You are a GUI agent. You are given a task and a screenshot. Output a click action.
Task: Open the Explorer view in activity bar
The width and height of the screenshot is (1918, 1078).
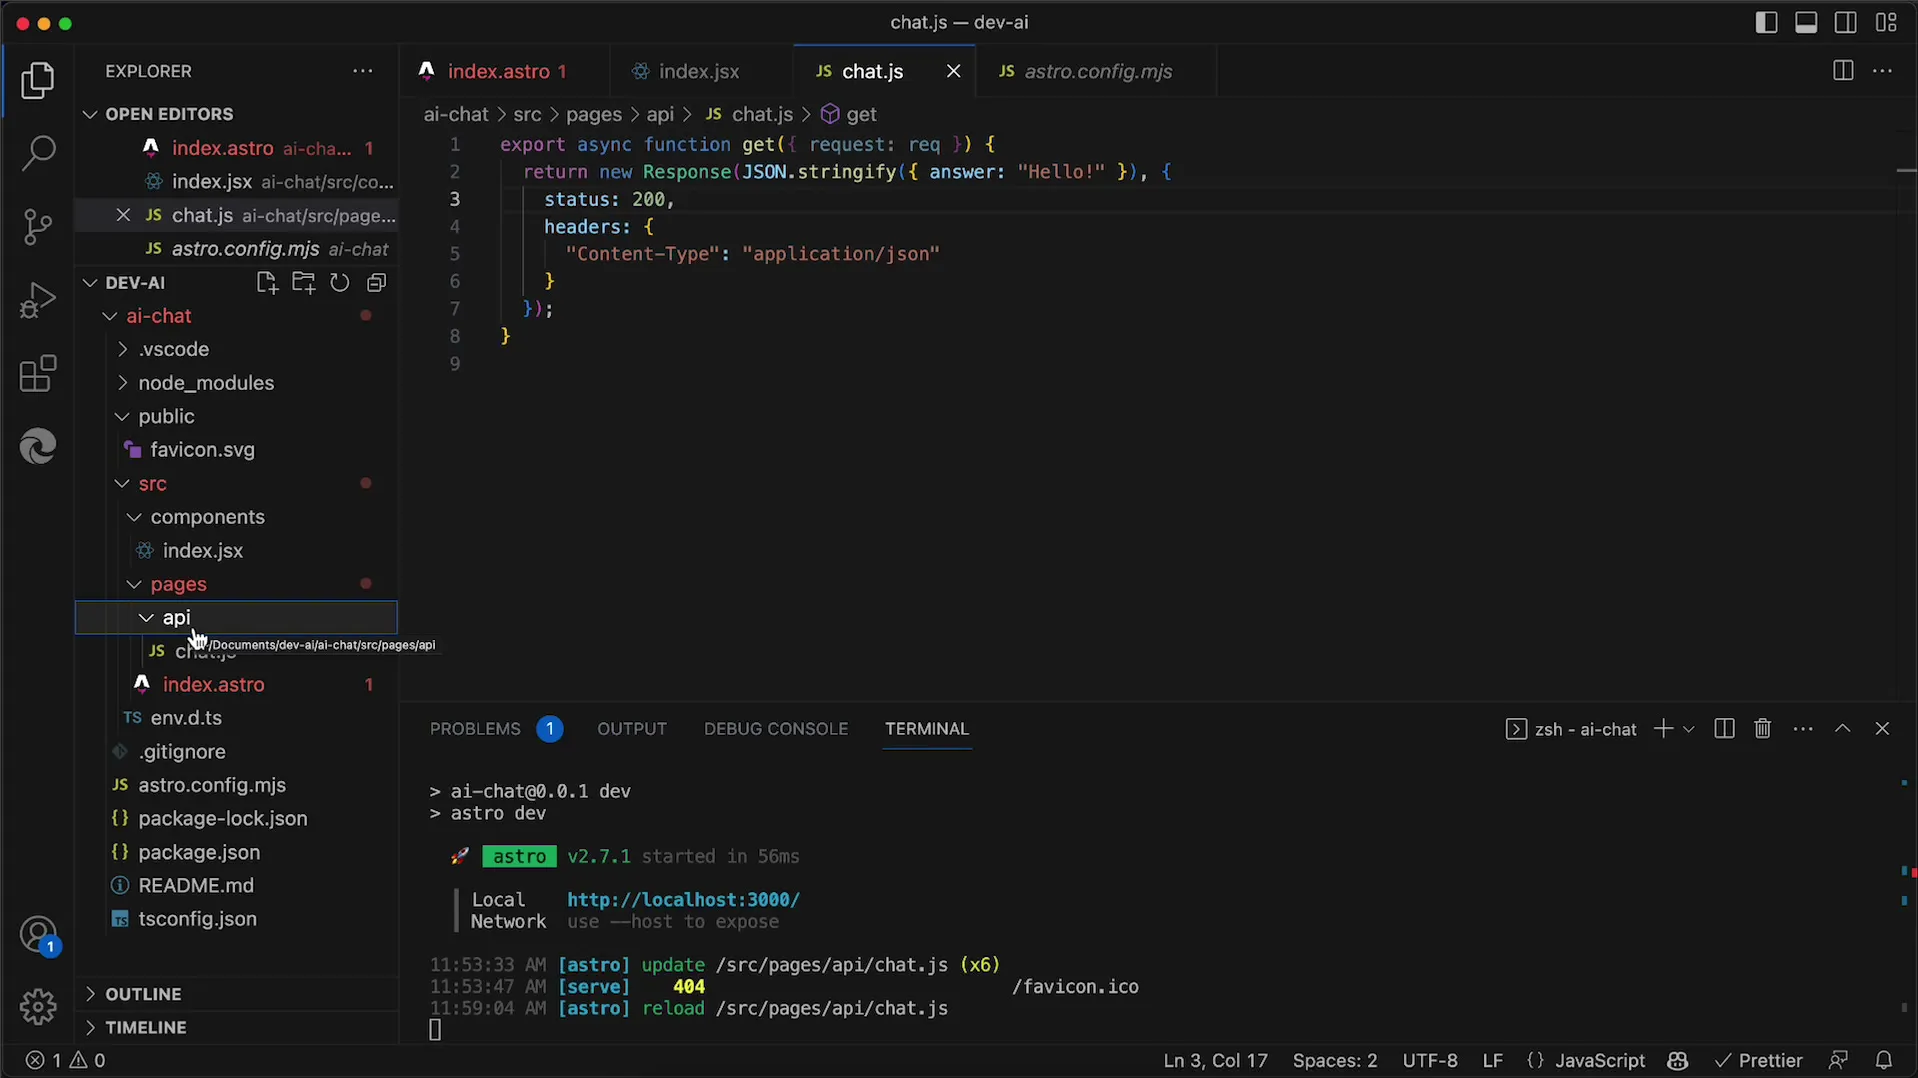[x=38, y=81]
